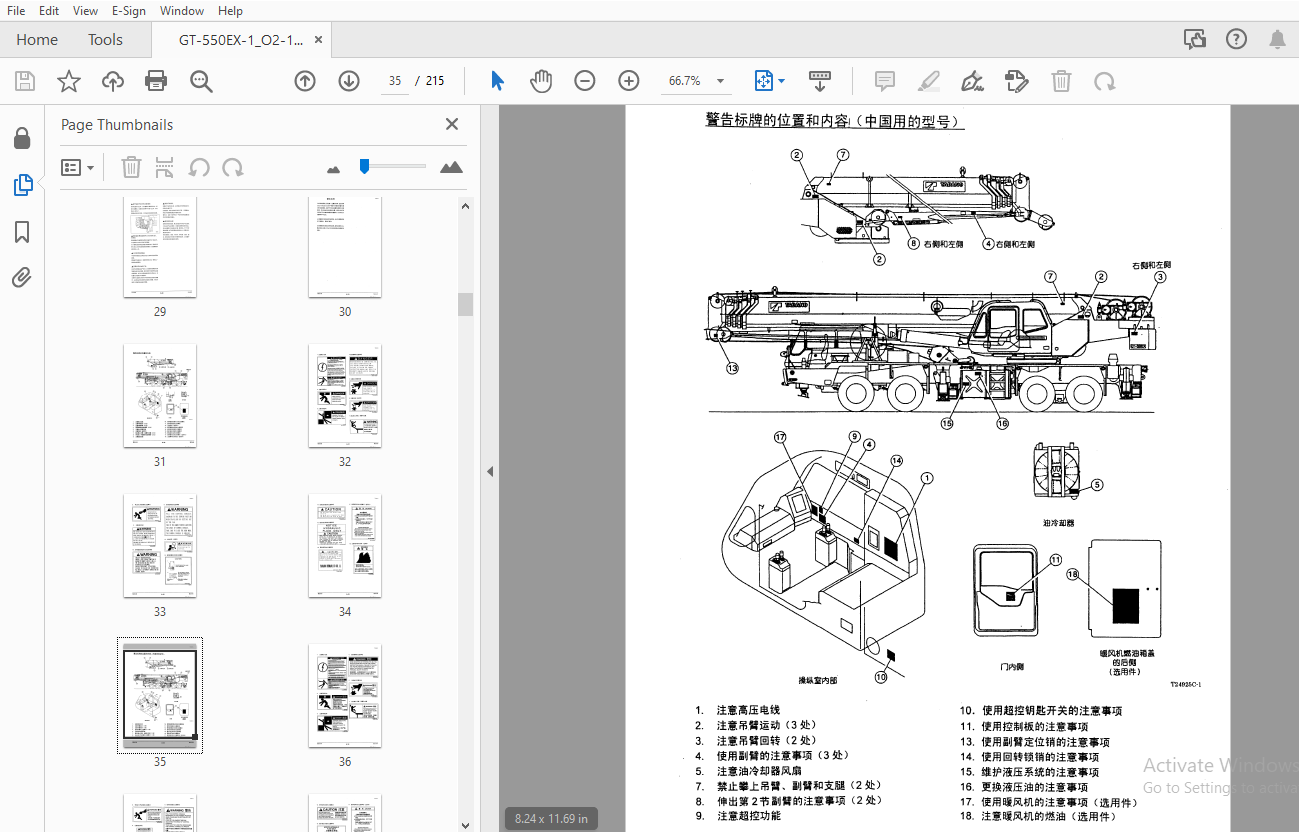Activate the selection arrow tool
Viewport: 1299px width, 832px height.
[497, 81]
